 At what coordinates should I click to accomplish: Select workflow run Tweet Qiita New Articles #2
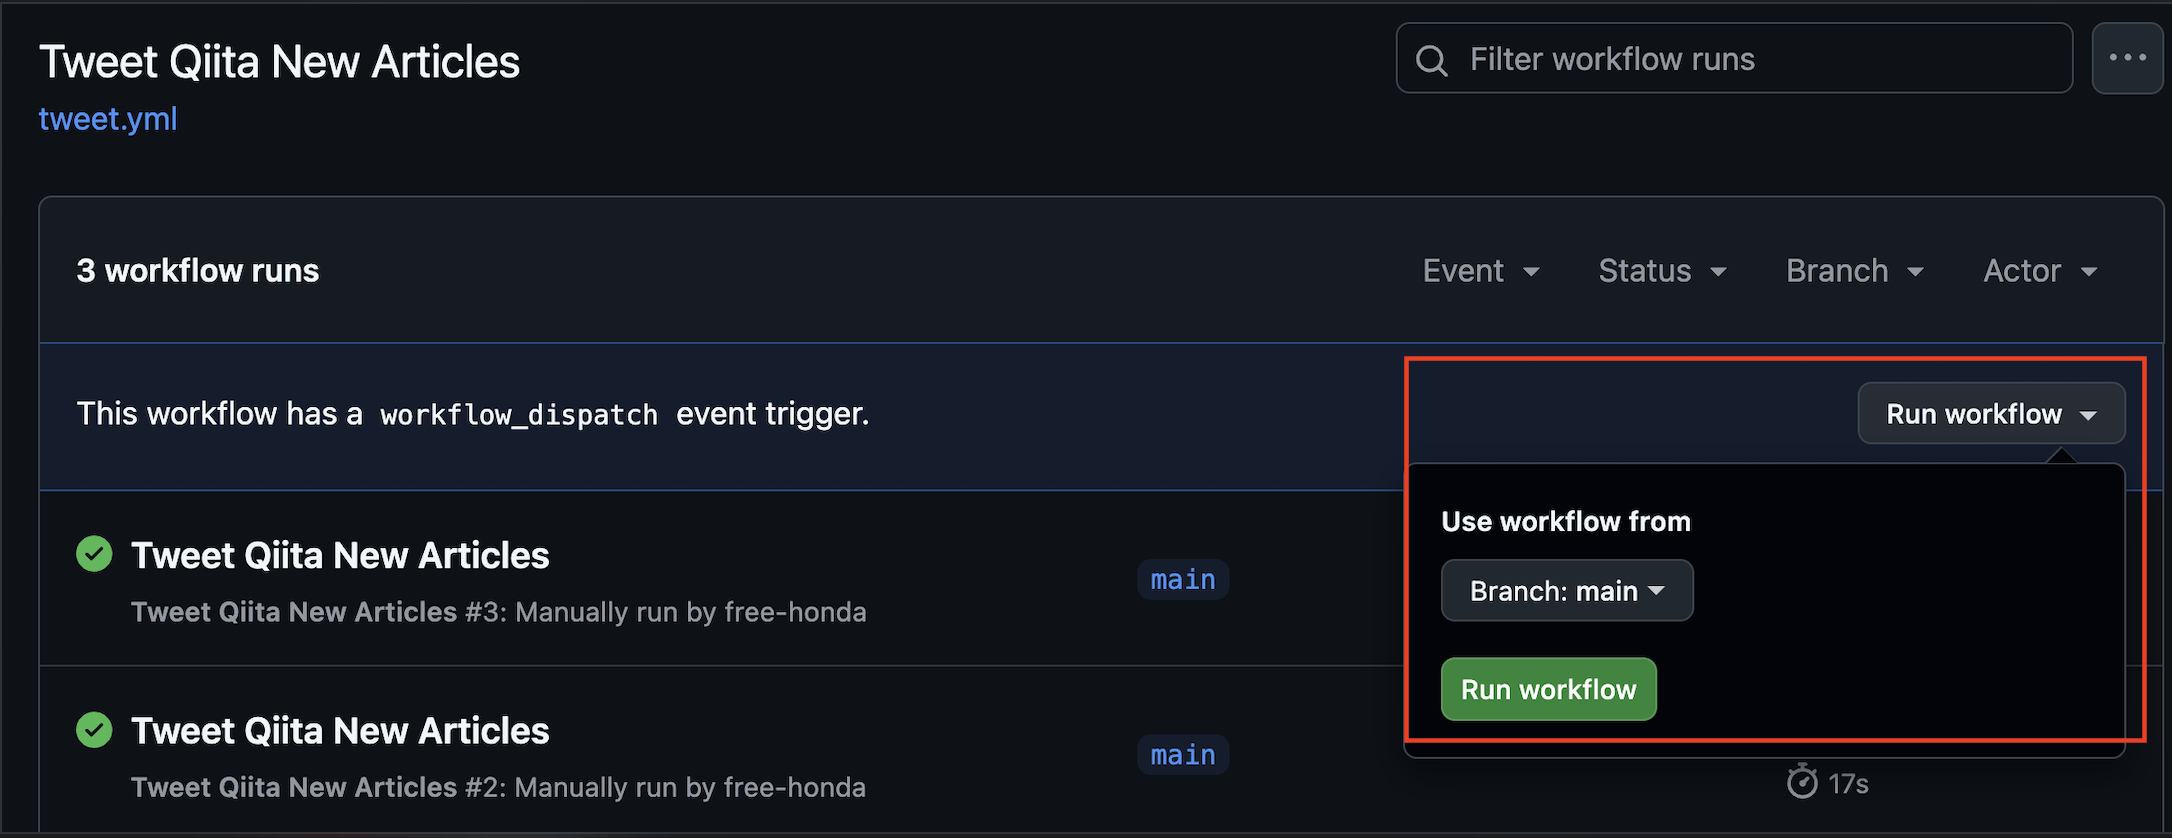pos(339,730)
